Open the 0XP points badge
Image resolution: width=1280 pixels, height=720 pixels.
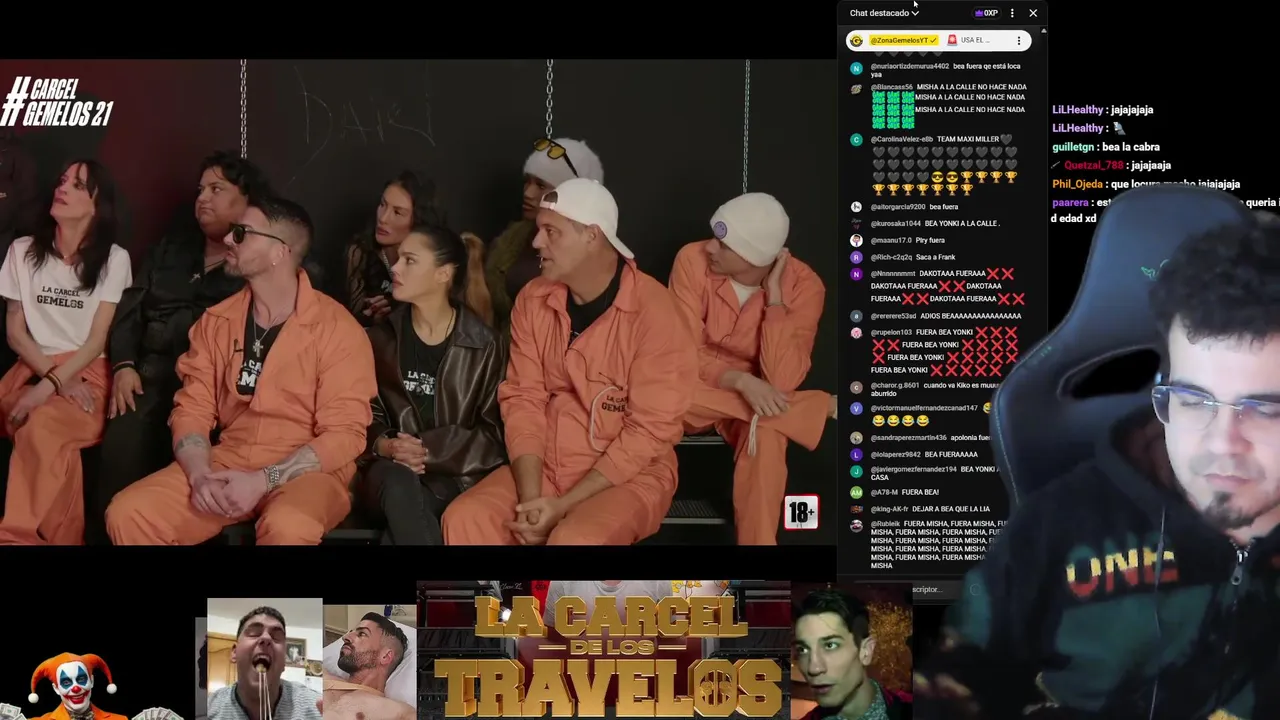click(987, 13)
